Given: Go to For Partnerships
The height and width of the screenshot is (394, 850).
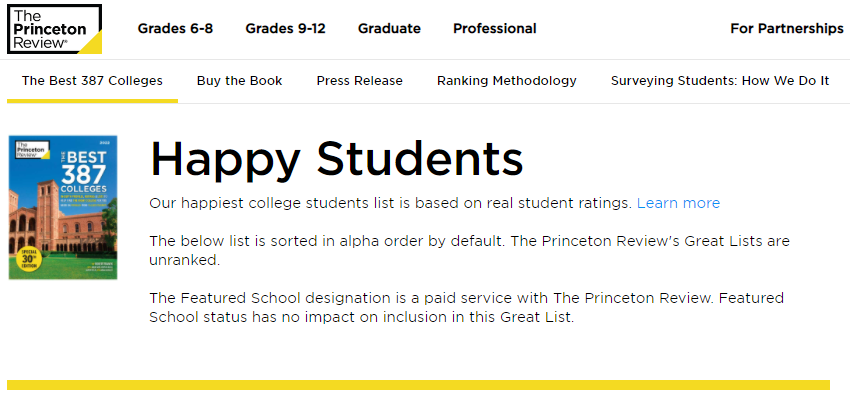Looking at the screenshot, I should click(787, 29).
